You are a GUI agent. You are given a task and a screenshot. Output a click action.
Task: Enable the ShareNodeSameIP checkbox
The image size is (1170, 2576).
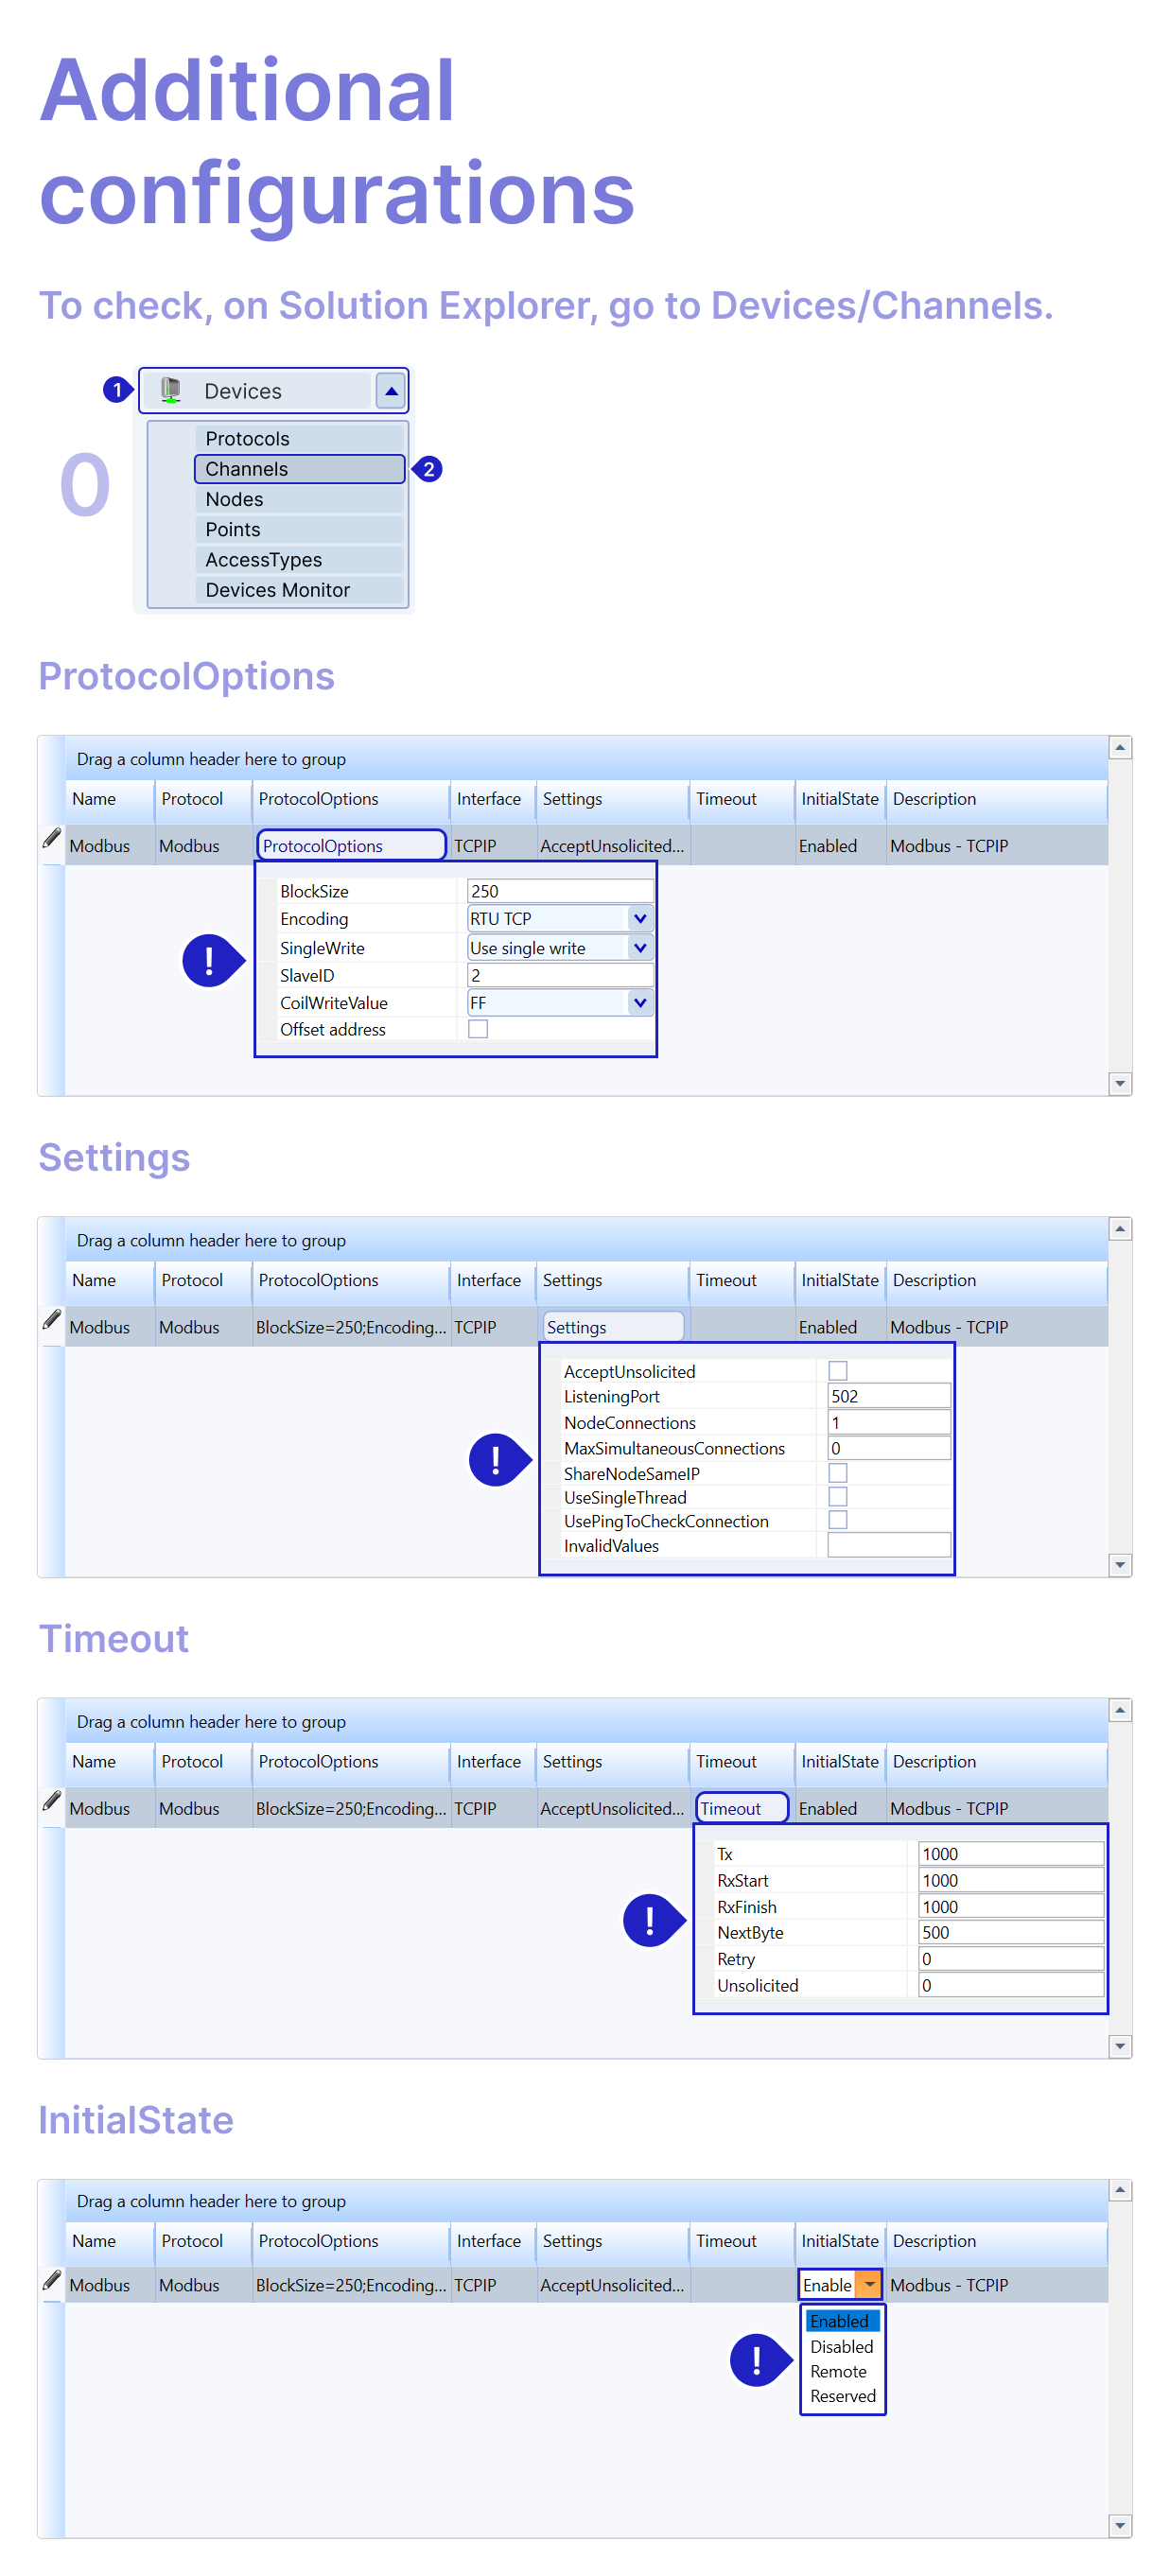click(x=838, y=1473)
